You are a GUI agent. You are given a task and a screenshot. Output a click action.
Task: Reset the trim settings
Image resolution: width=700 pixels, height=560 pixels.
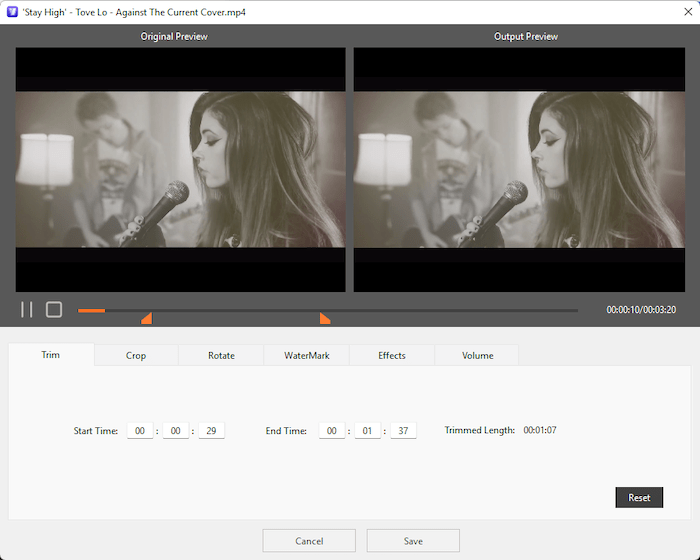[639, 497]
